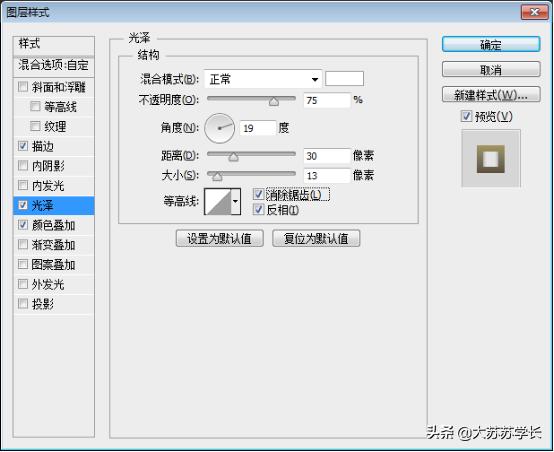Open the 描边 settings panel
This screenshot has height=452, width=554.
43,146
